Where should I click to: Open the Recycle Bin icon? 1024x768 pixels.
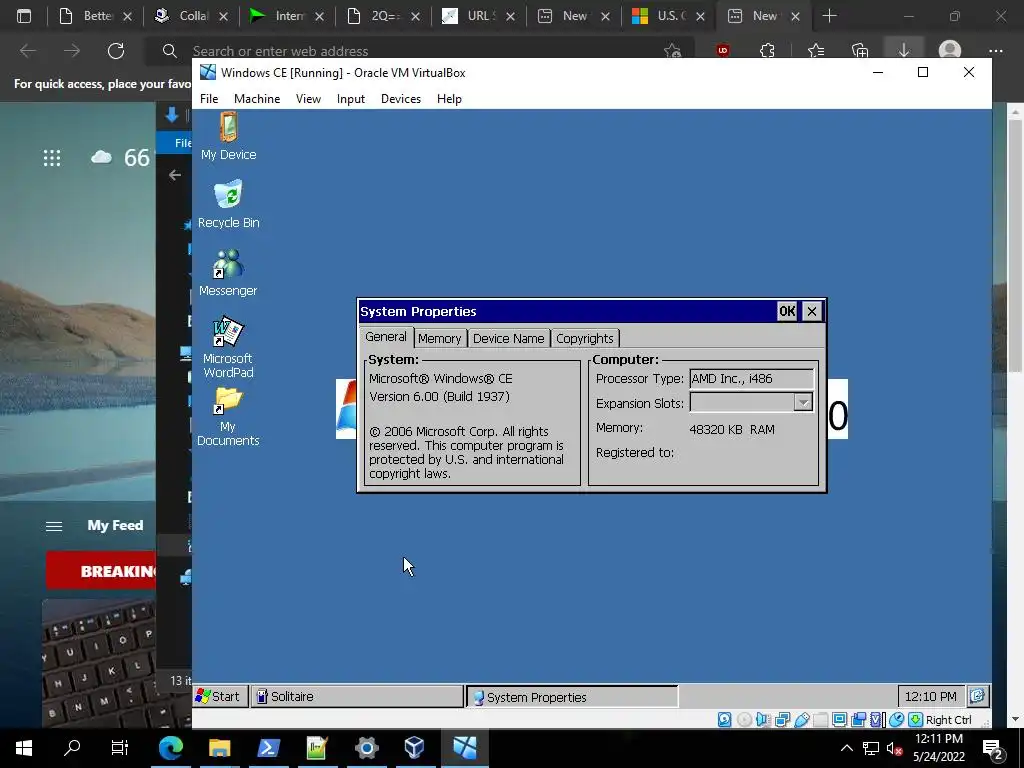coord(228,204)
